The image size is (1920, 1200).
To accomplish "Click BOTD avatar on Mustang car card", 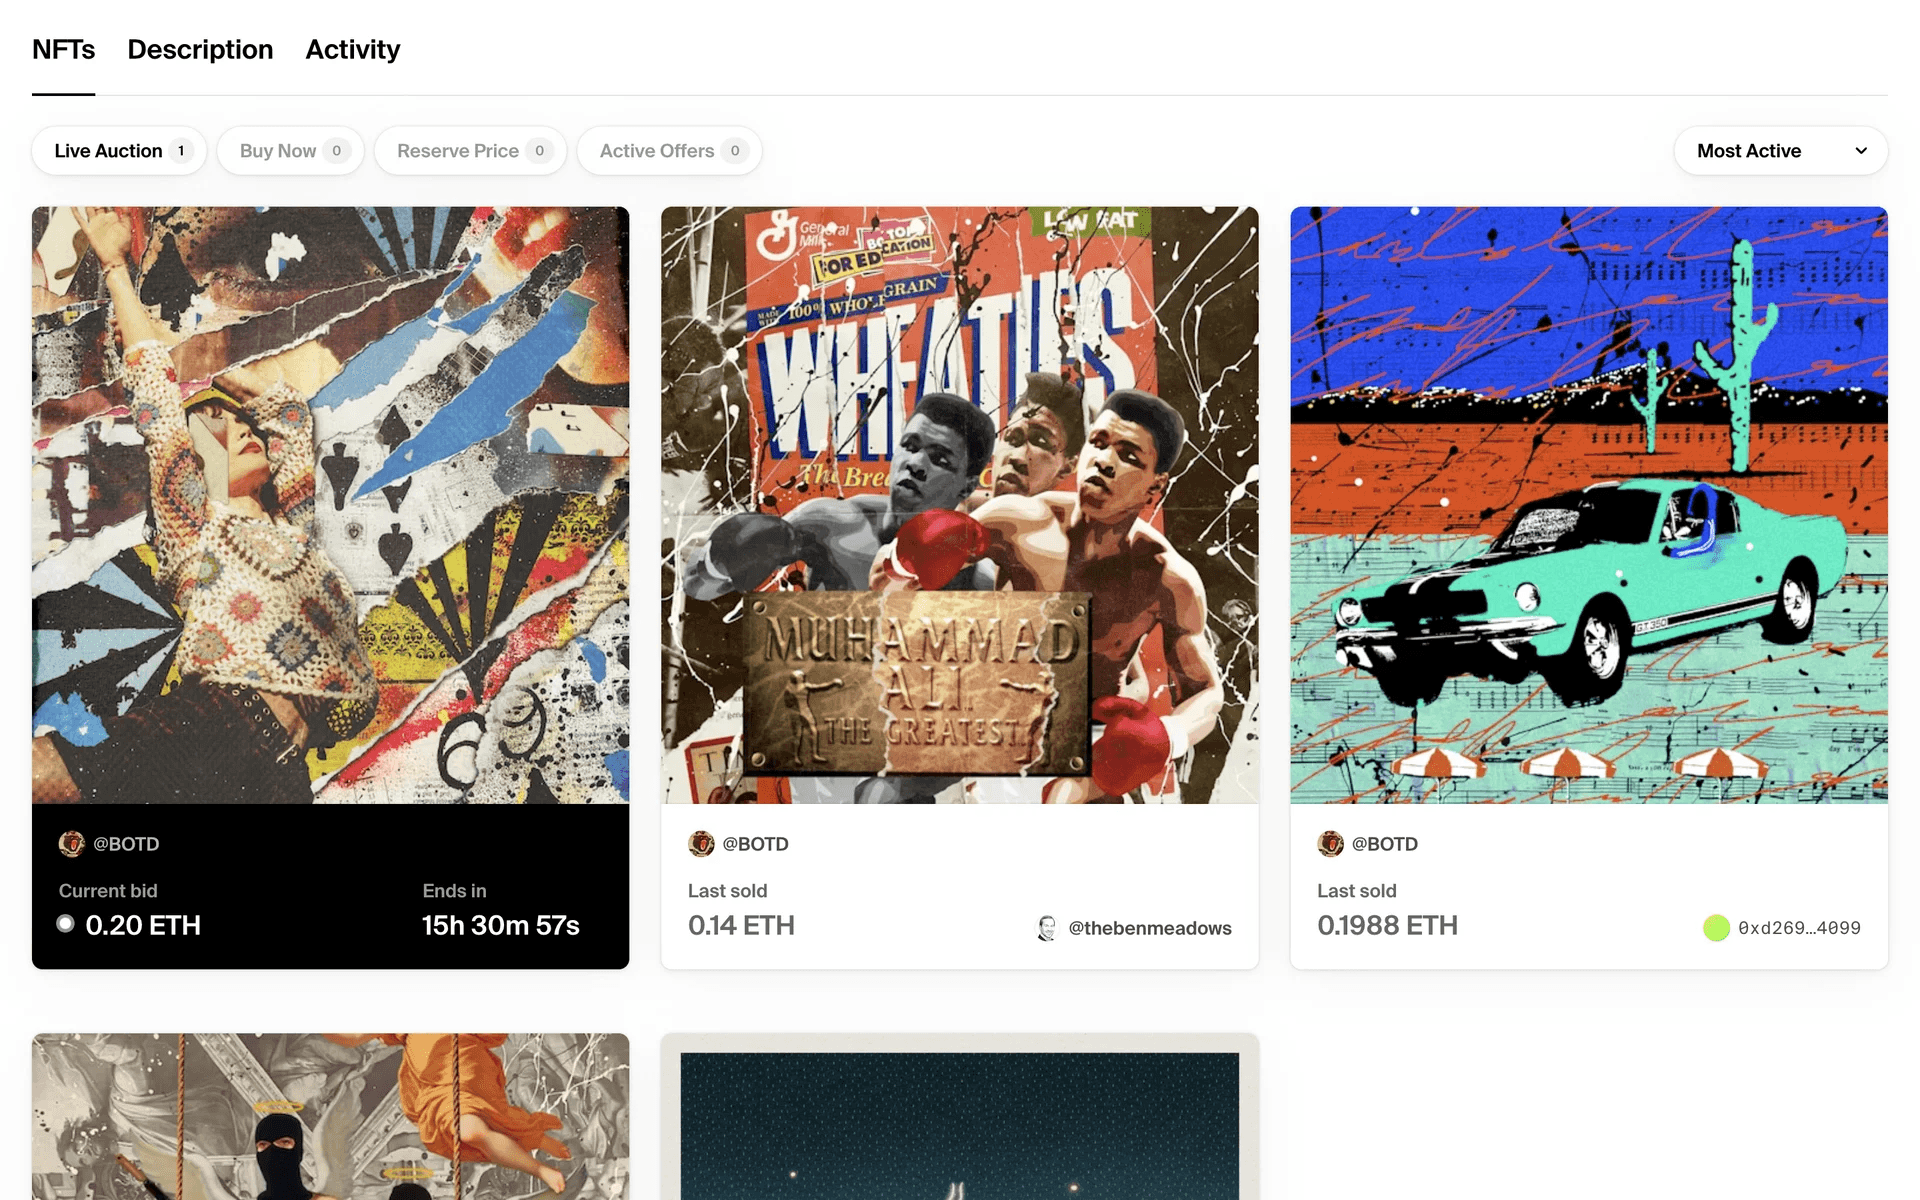I will click(1330, 844).
